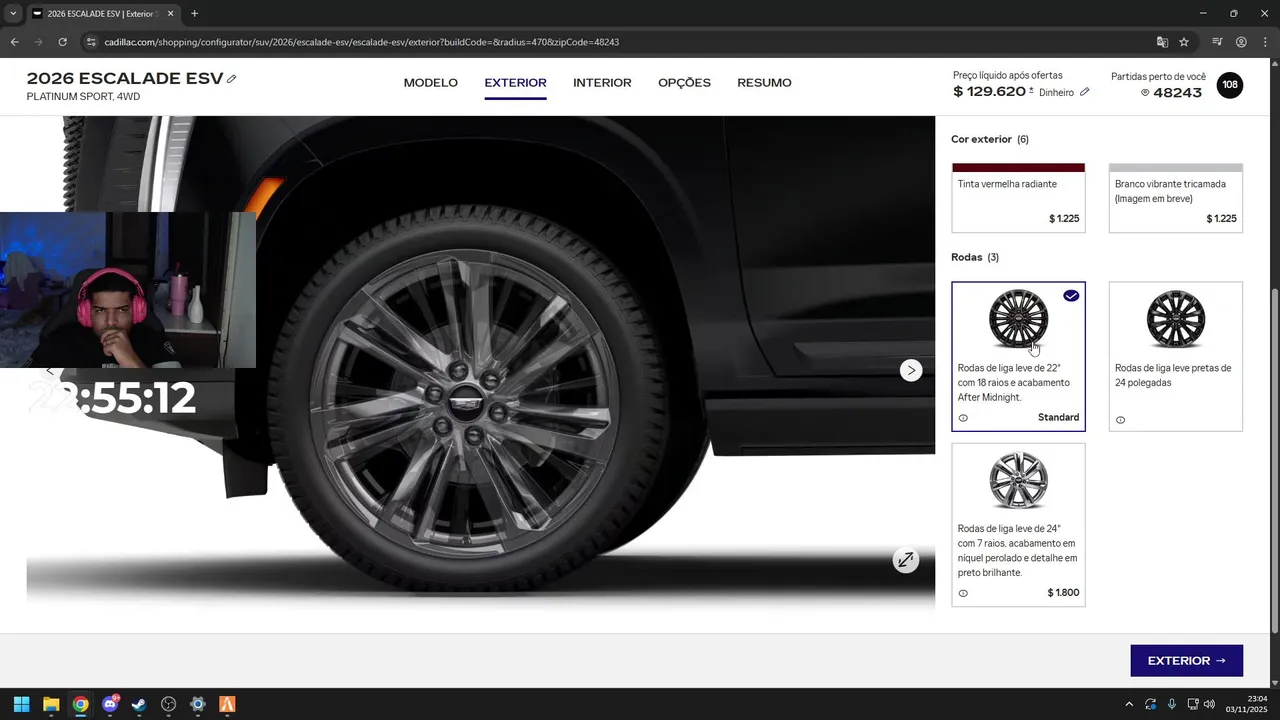The image size is (1280, 720).
Task: Click the eye icon beside zip 48243
Action: pos(1145,93)
